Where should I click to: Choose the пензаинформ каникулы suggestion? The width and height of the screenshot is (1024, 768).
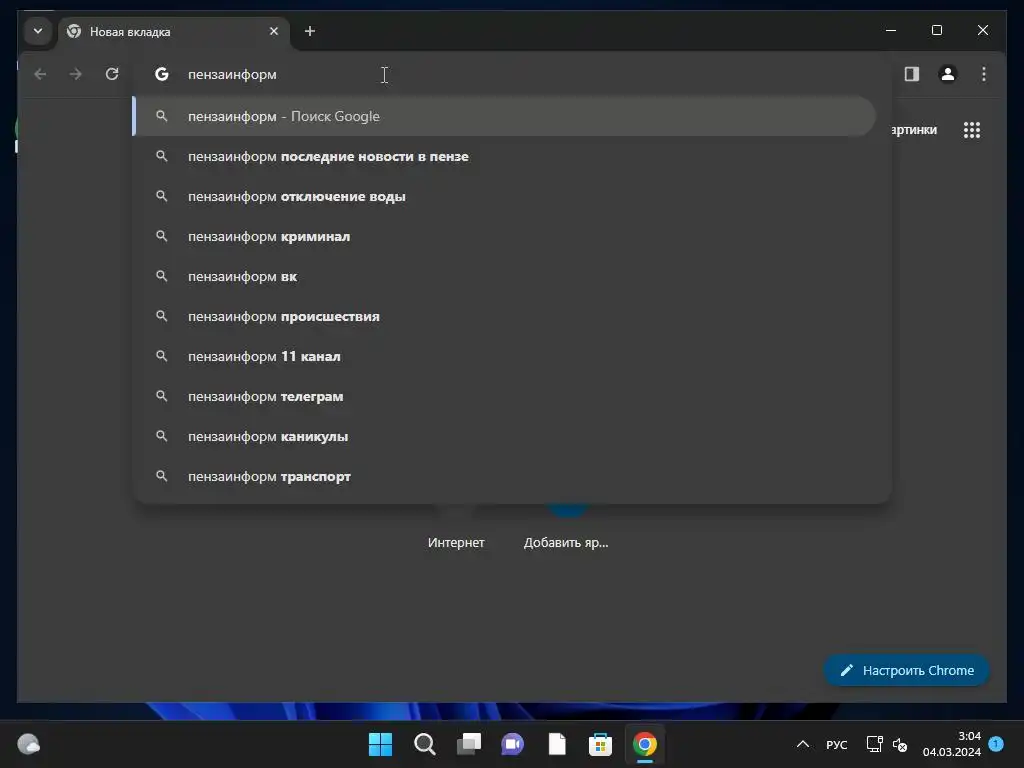tap(504, 436)
